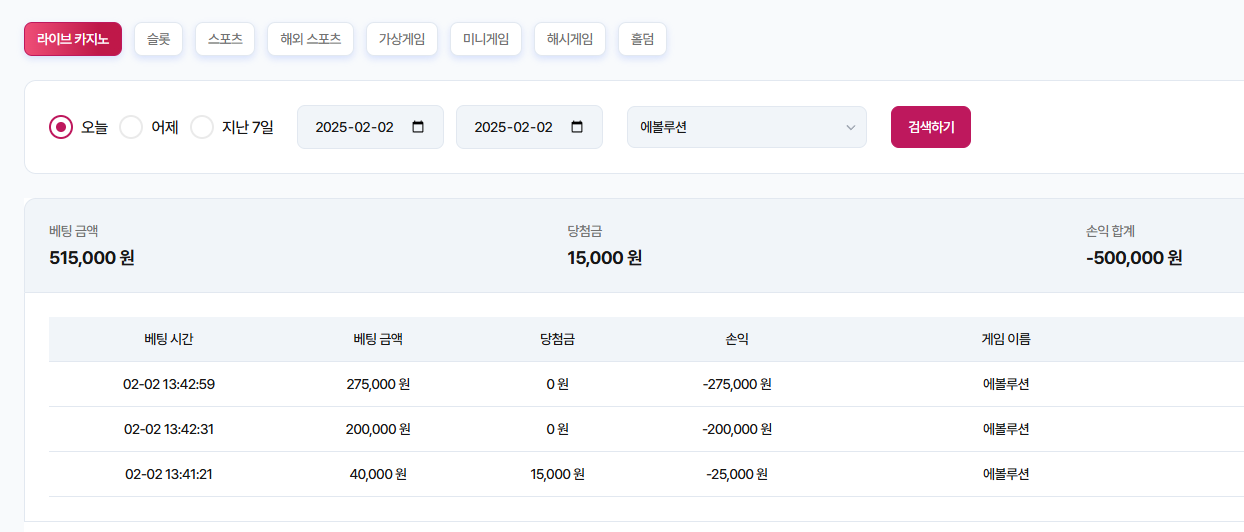Open the 해외 스포츠 tab

click(311, 39)
